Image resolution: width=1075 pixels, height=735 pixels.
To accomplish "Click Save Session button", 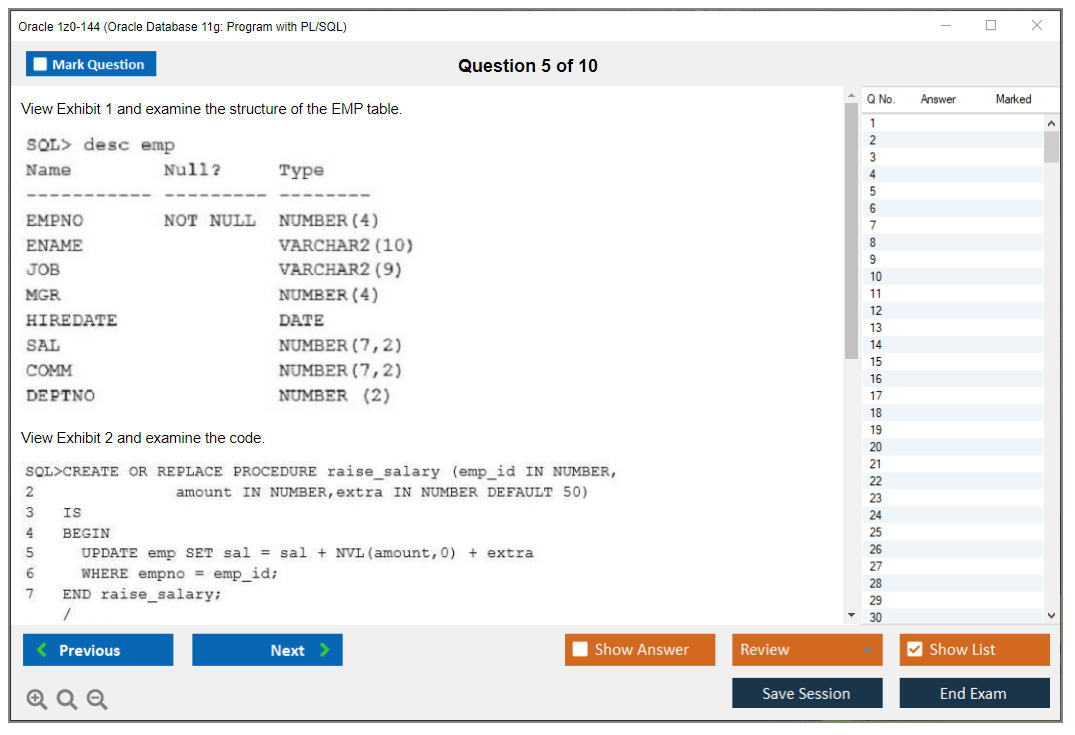I will click(x=807, y=693).
